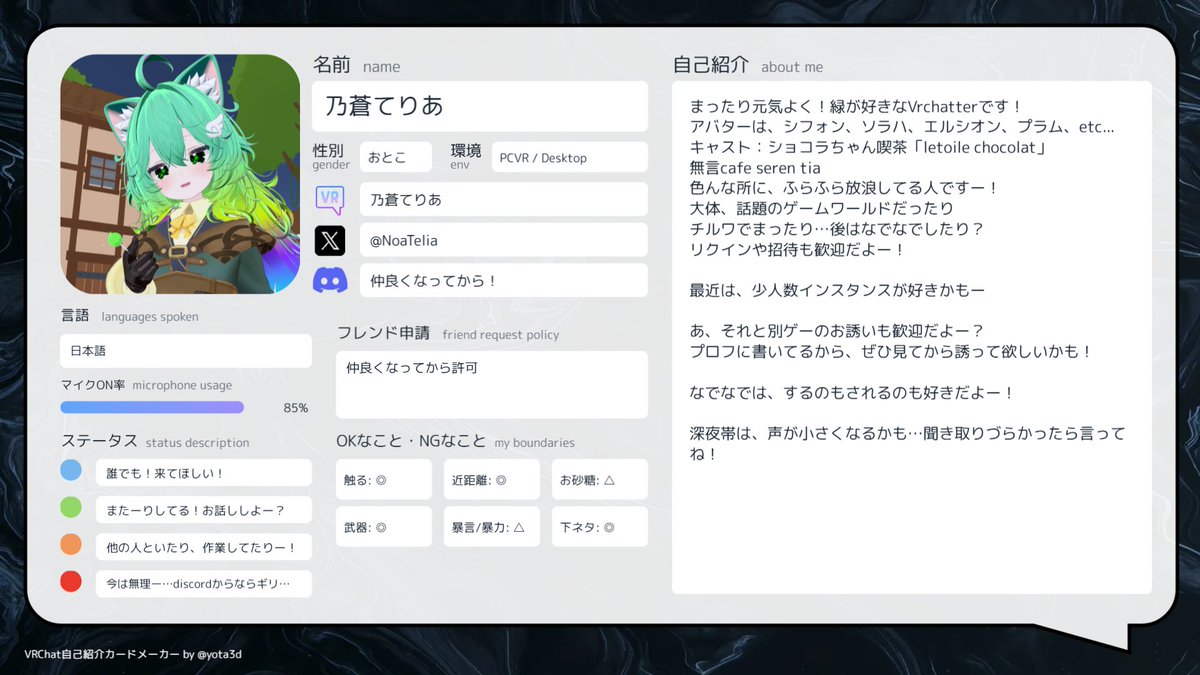
Task: Select the blue status circle
Action: click(x=70, y=471)
